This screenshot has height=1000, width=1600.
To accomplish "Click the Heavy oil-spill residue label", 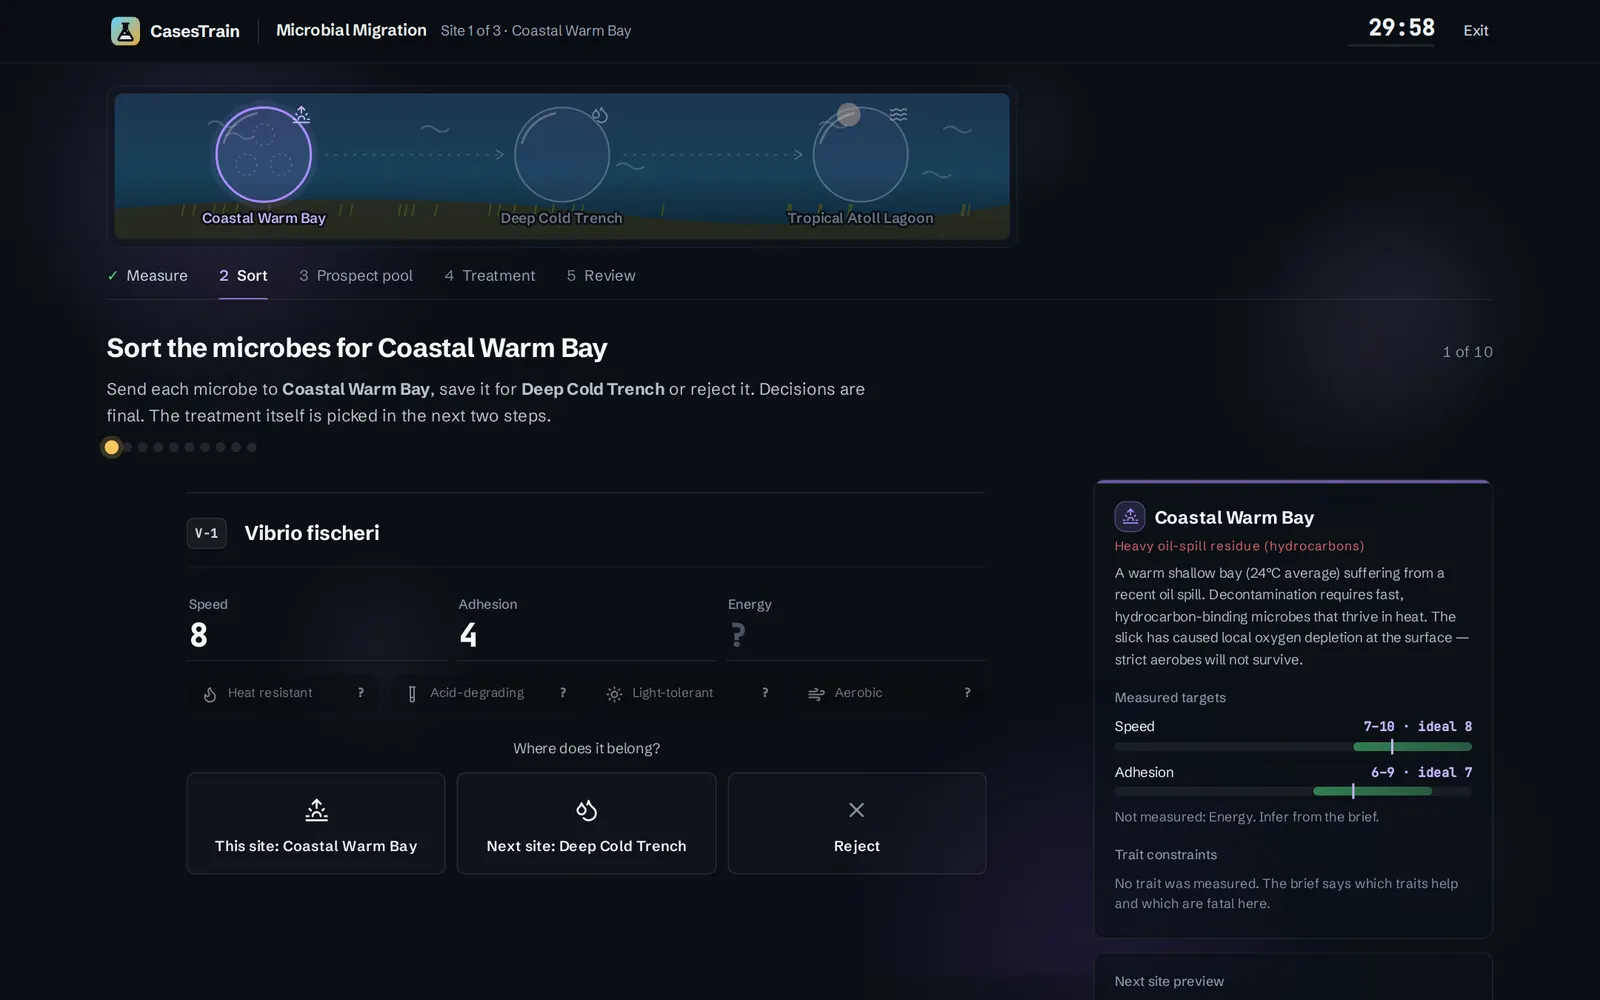I will (1239, 546).
